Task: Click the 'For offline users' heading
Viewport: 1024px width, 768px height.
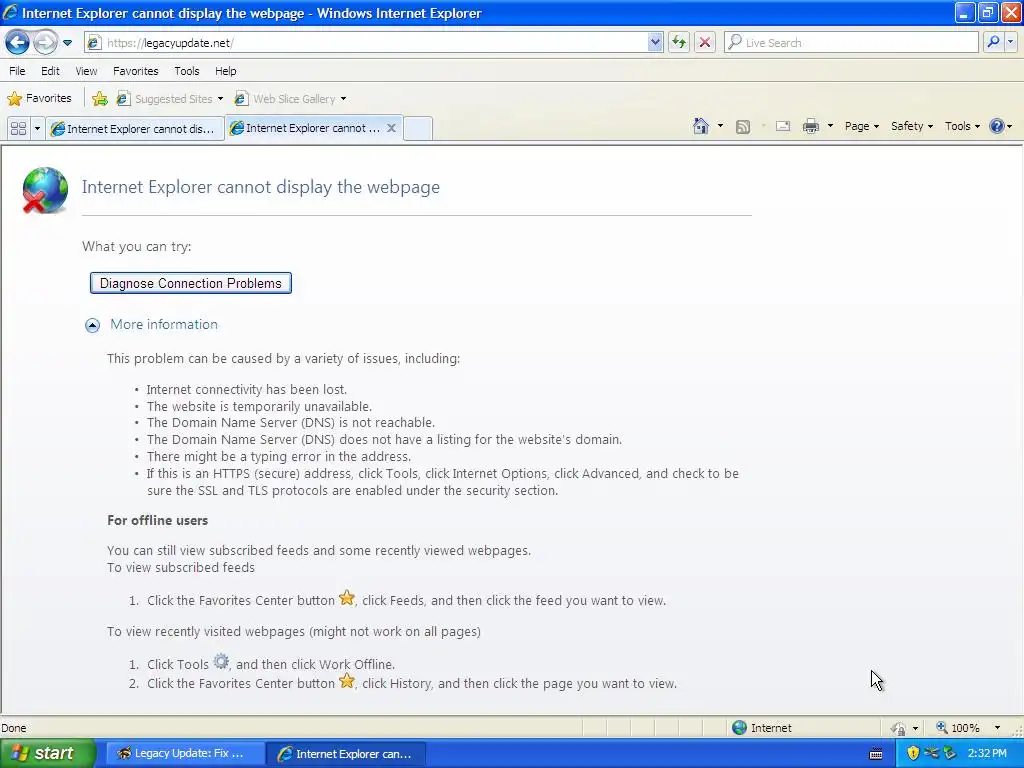Action: coord(157,520)
